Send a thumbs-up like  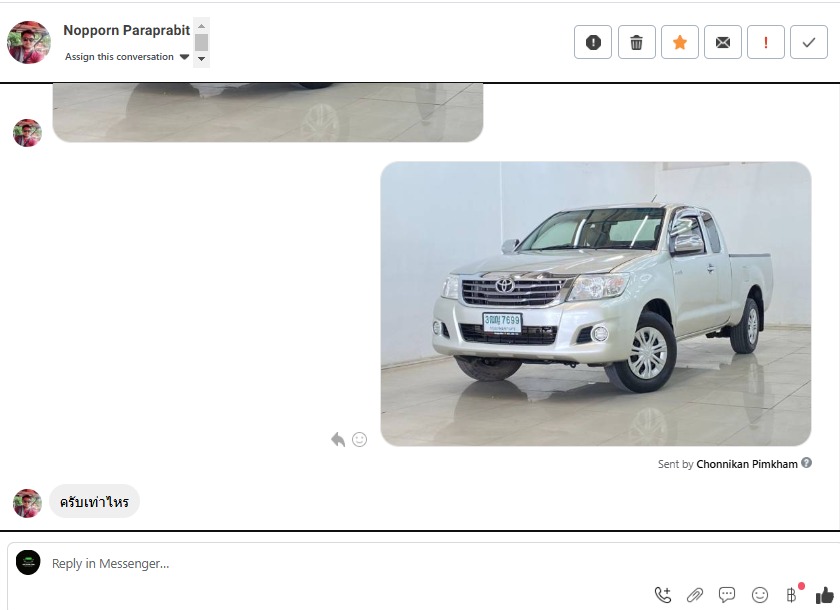824,595
